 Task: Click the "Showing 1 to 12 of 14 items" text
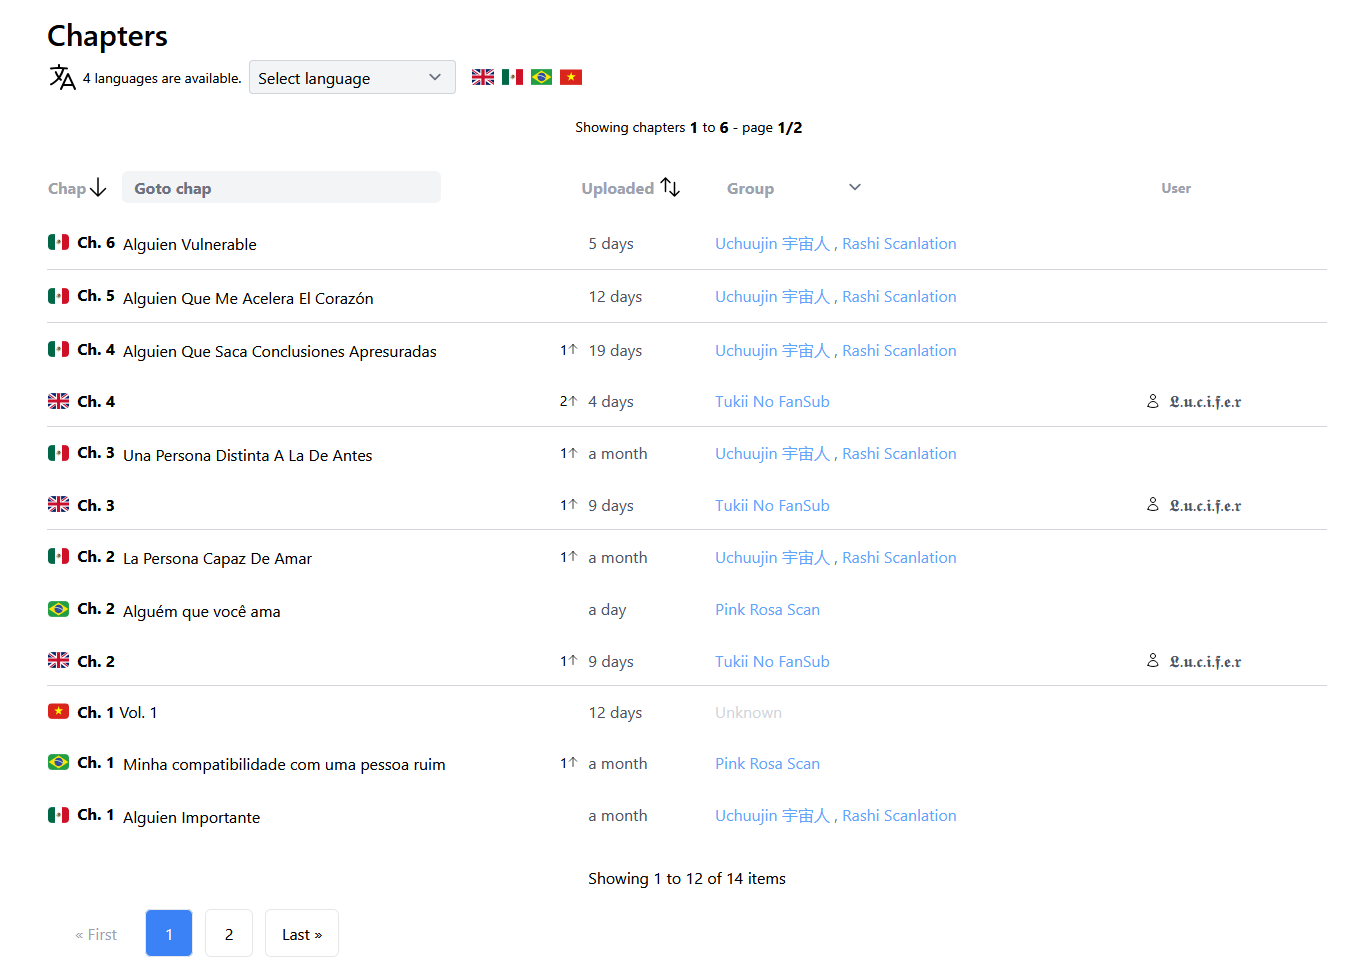click(687, 878)
